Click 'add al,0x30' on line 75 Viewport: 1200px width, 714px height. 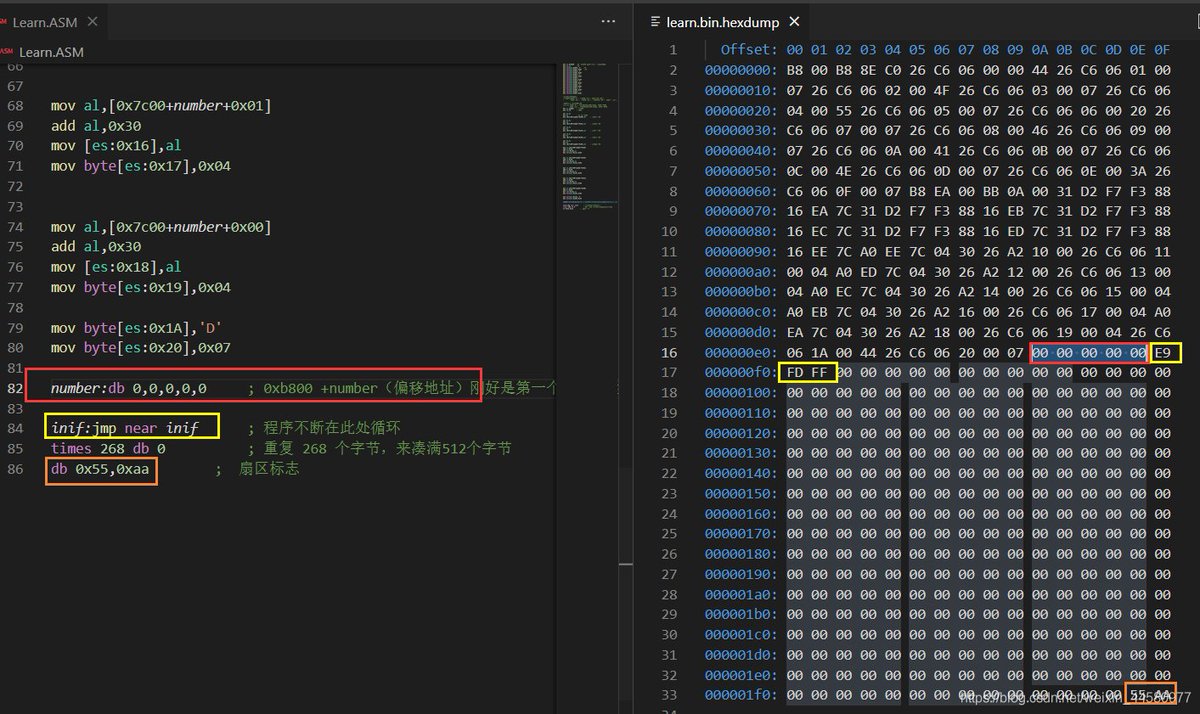[x=96, y=247]
